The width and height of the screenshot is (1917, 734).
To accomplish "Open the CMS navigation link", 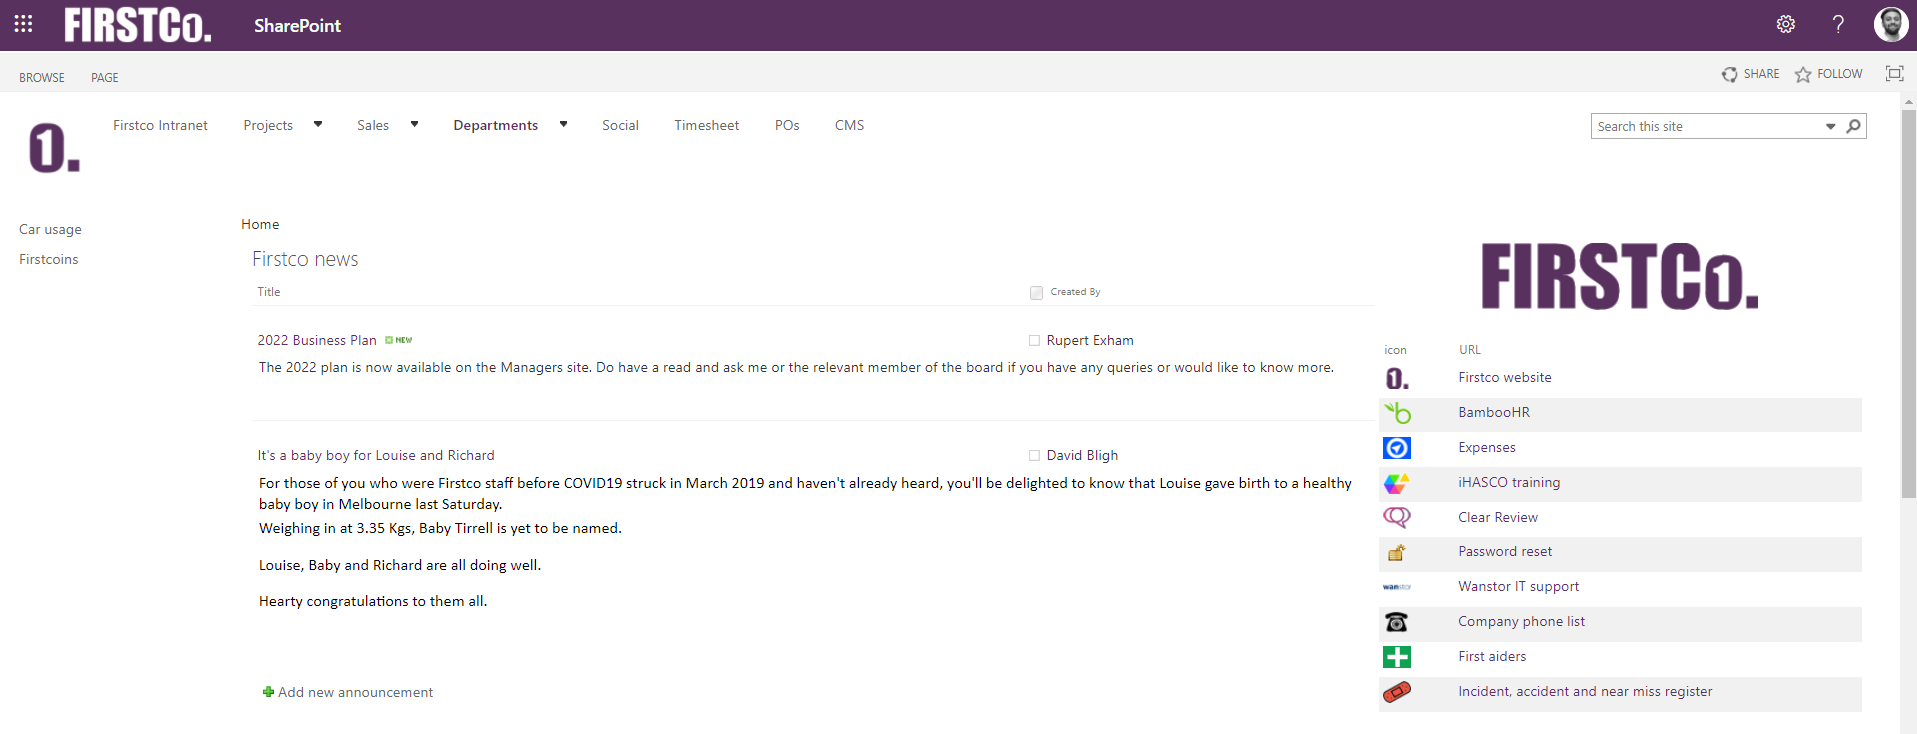I will (x=850, y=125).
